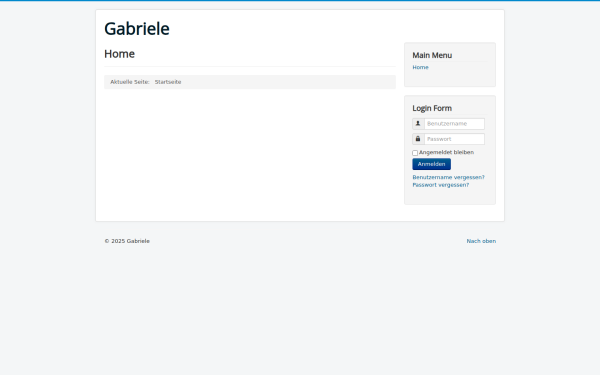Screen dimensions: 600x375
Task: Click the user icon beside Benutzername
Action: tap(418, 124)
